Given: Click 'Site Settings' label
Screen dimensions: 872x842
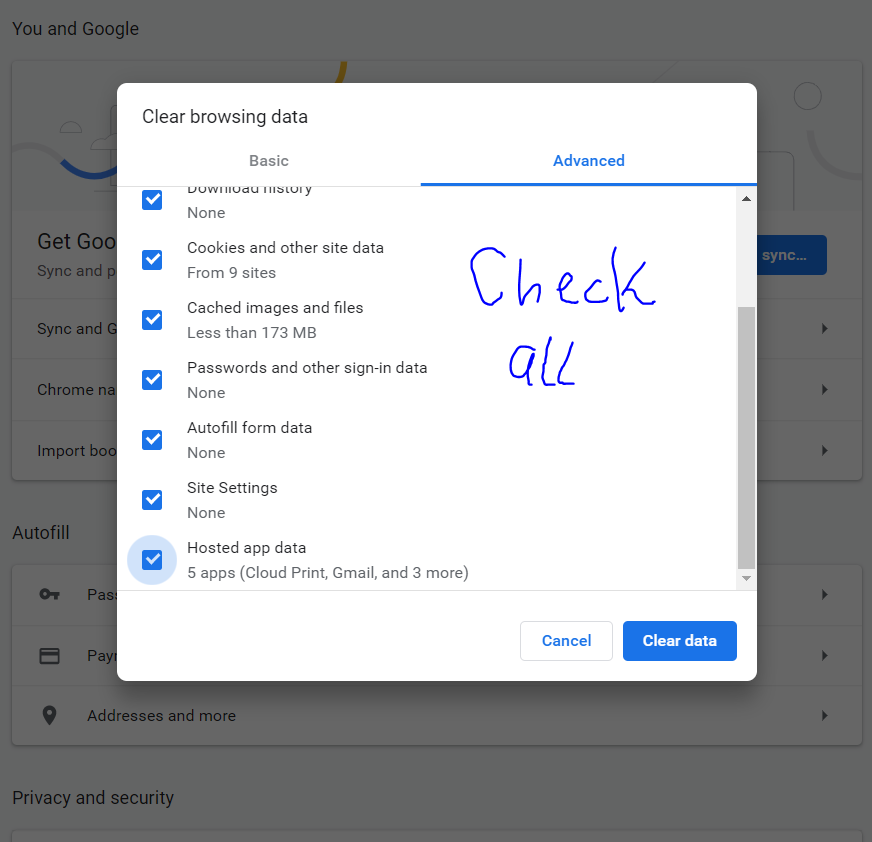Looking at the screenshot, I should click(232, 488).
